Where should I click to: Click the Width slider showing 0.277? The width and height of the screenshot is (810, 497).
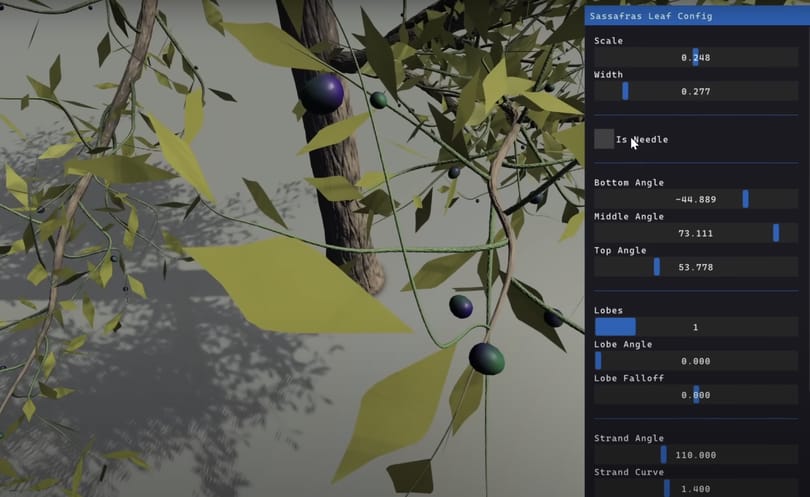coord(696,91)
